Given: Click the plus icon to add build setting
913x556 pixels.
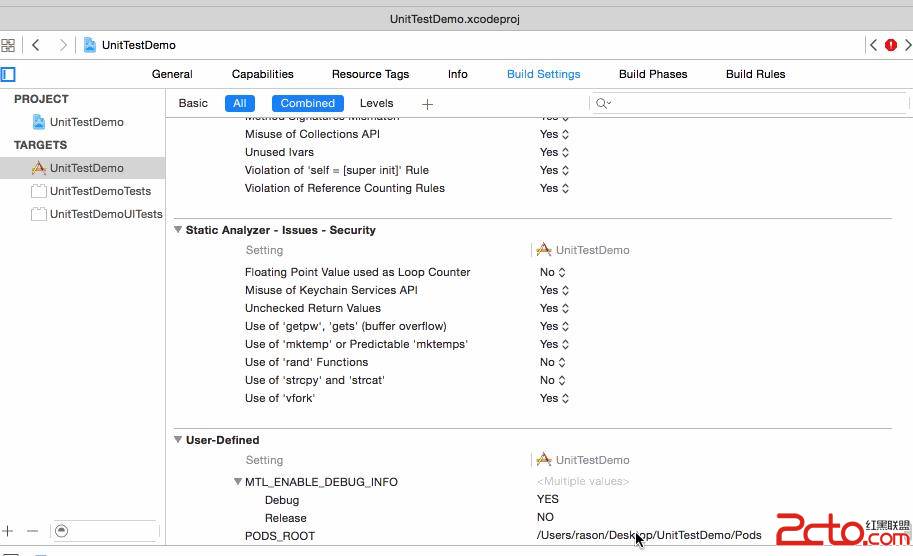Looking at the screenshot, I should 427,104.
